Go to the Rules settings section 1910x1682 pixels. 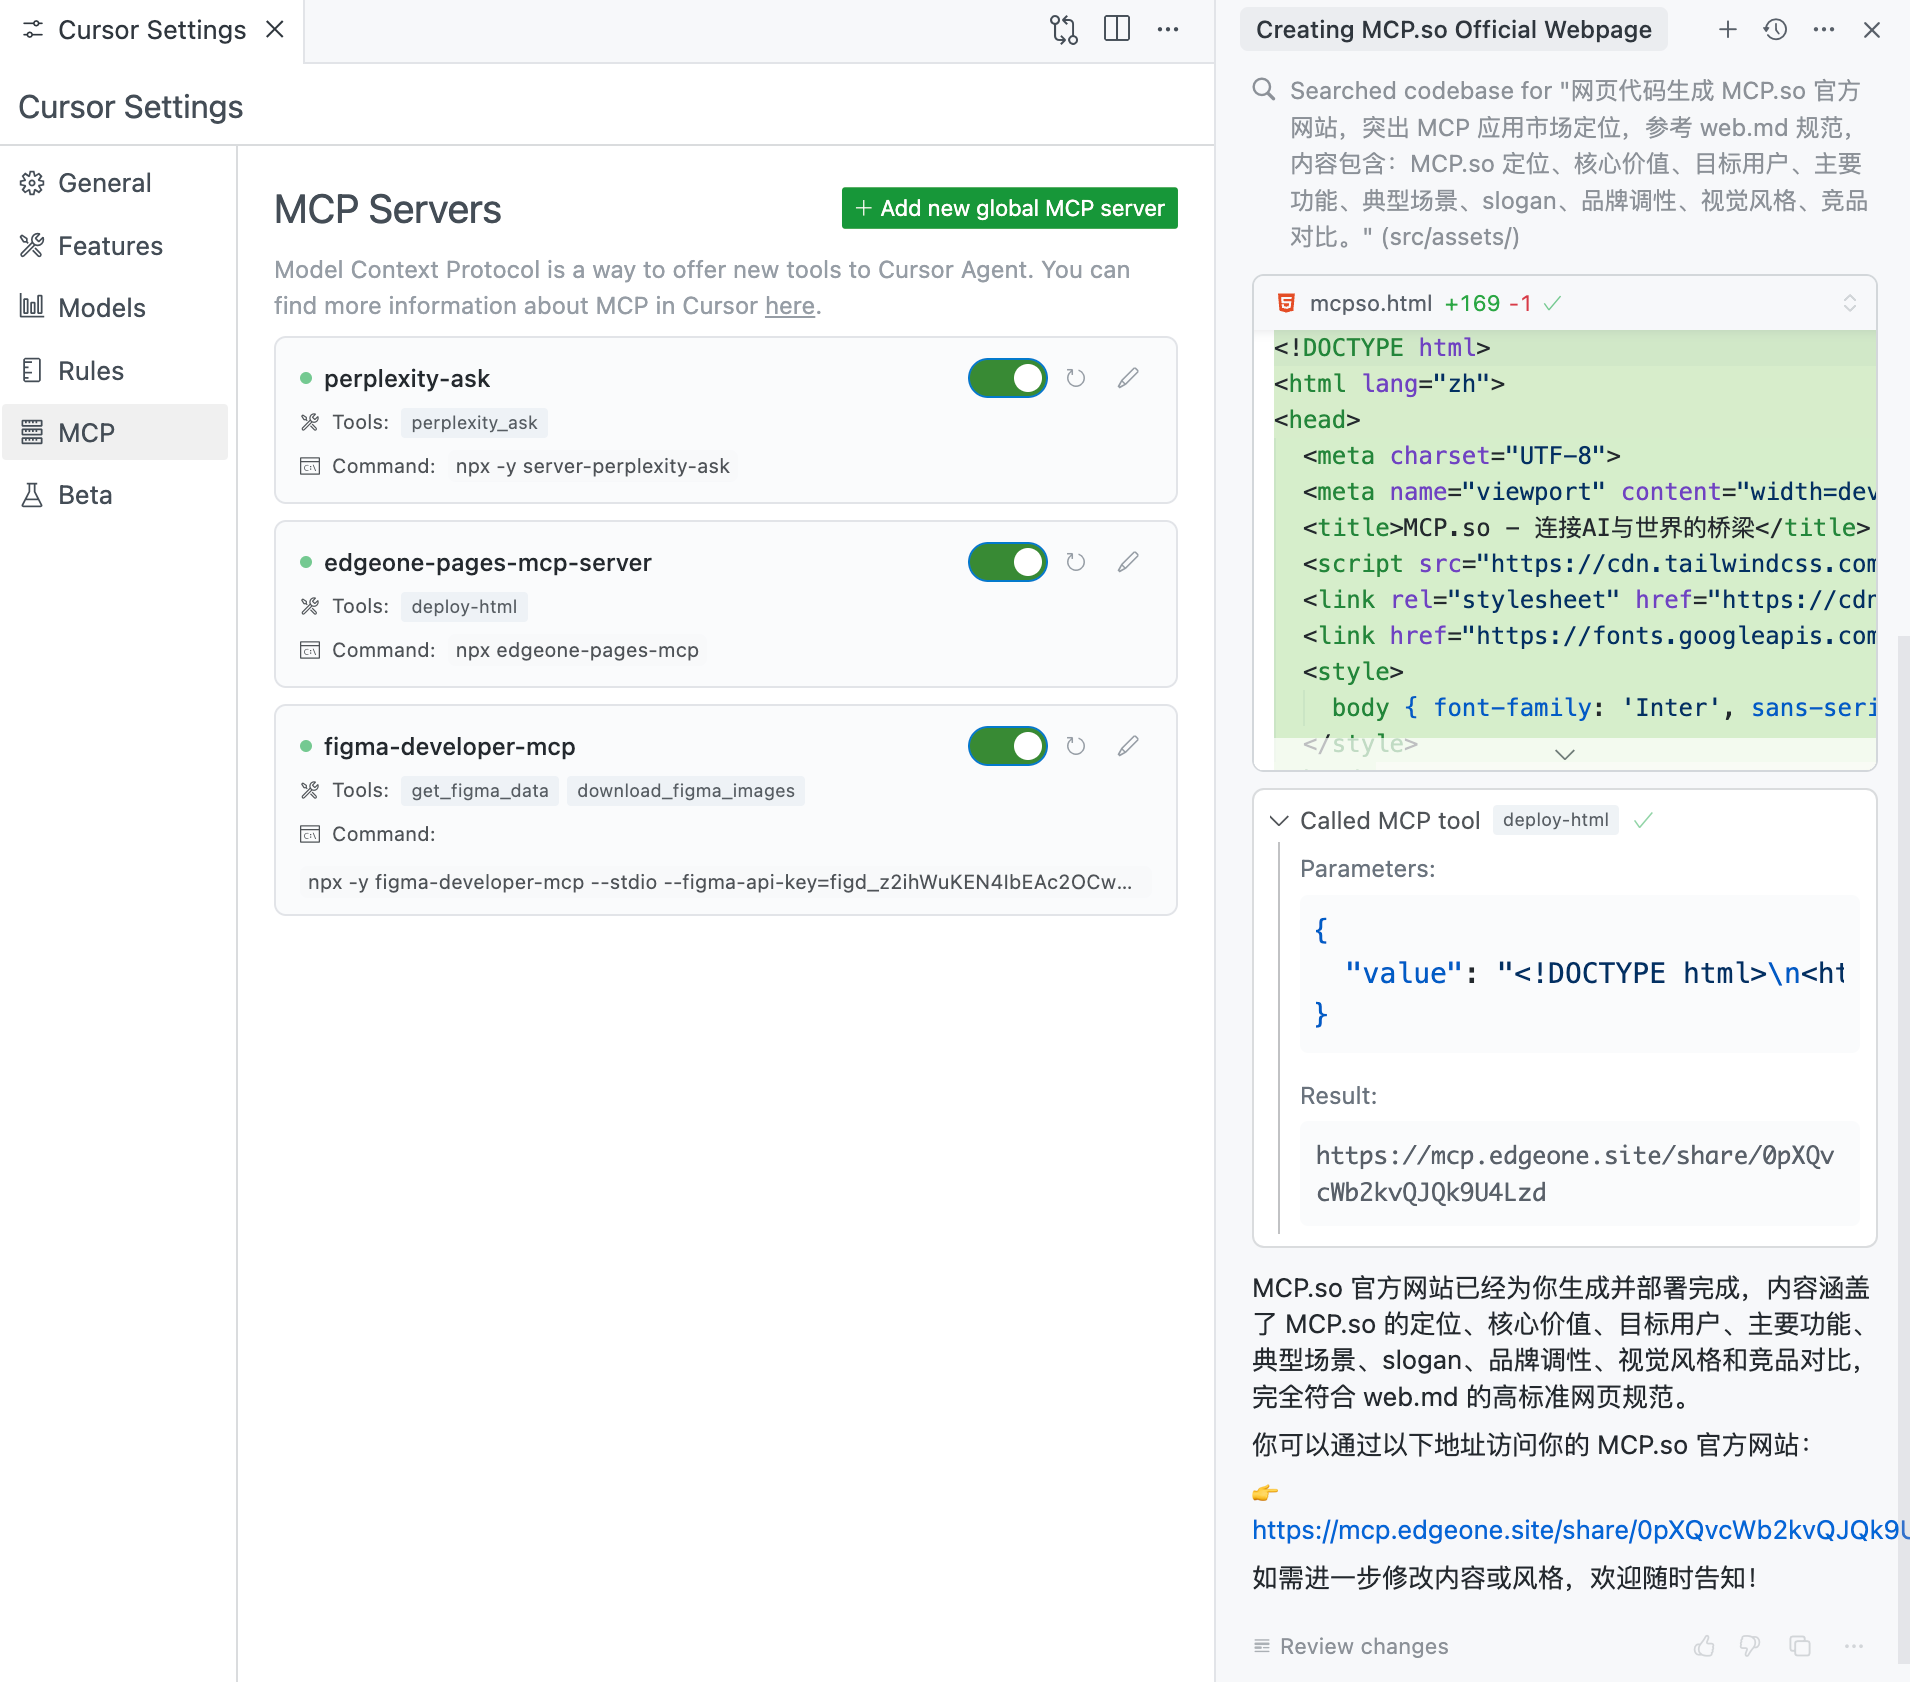pos(90,371)
